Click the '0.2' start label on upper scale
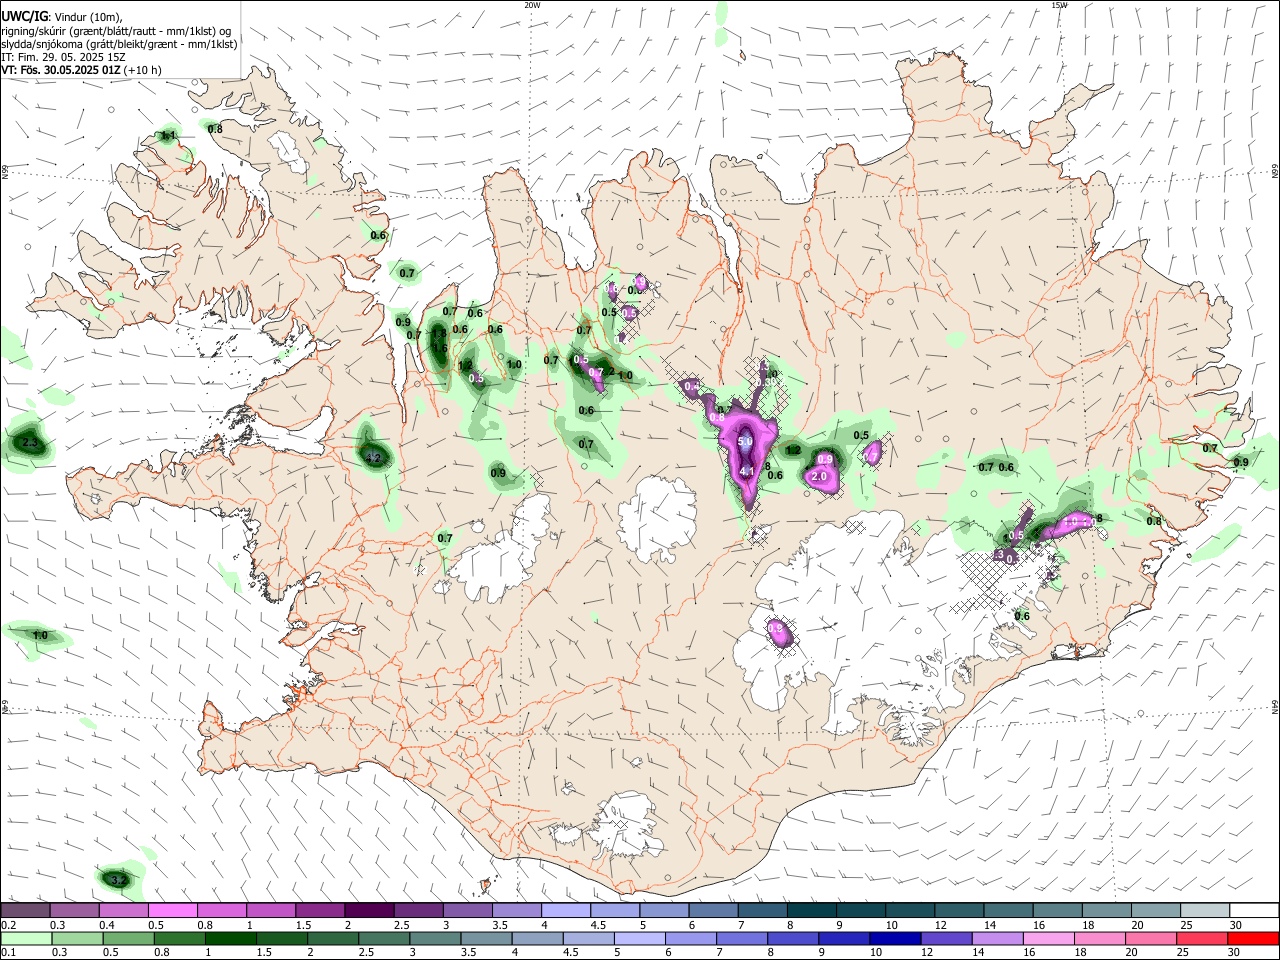Screen dimensions: 1280x960 [7, 925]
